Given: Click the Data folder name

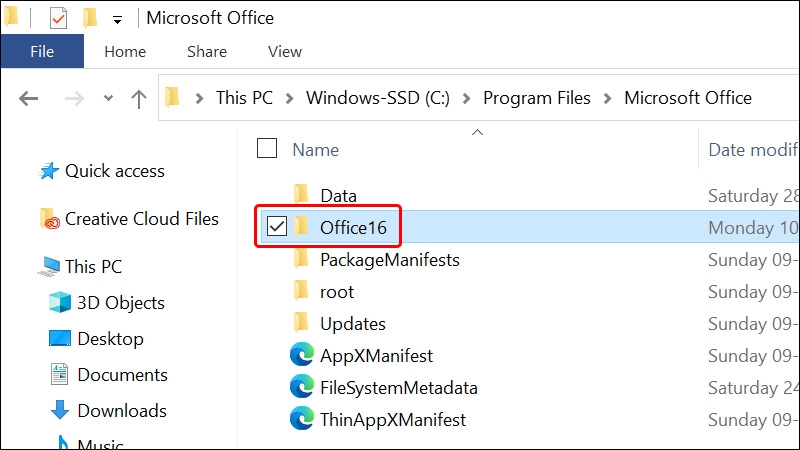Looking at the screenshot, I should pos(338,196).
